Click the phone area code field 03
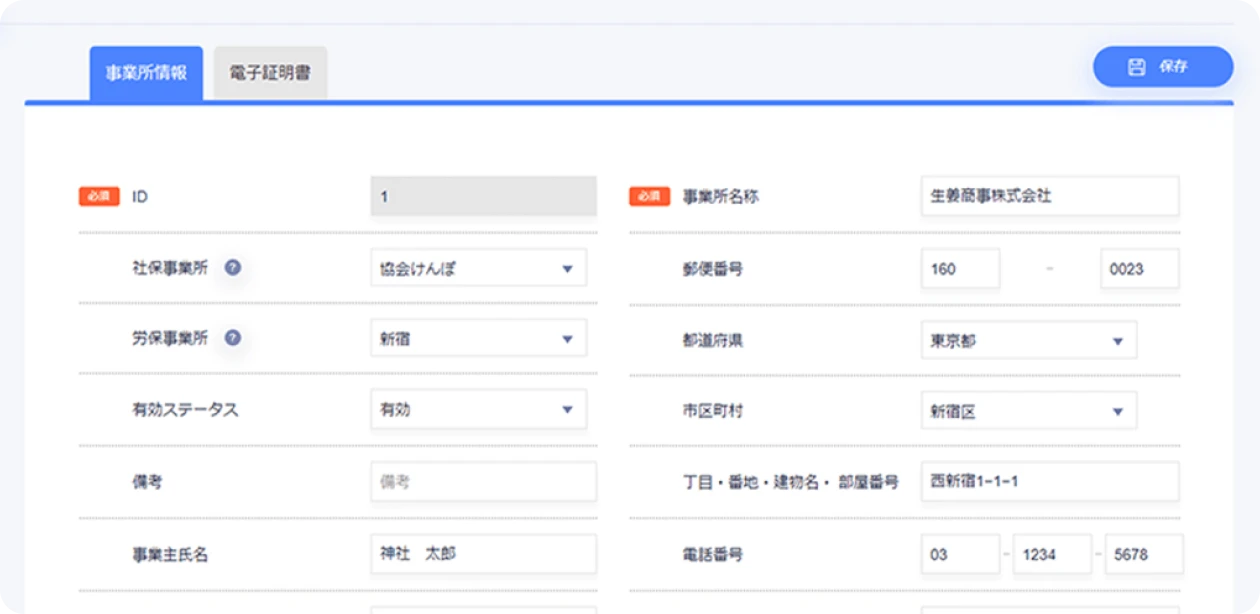 [x=960, y=554]
